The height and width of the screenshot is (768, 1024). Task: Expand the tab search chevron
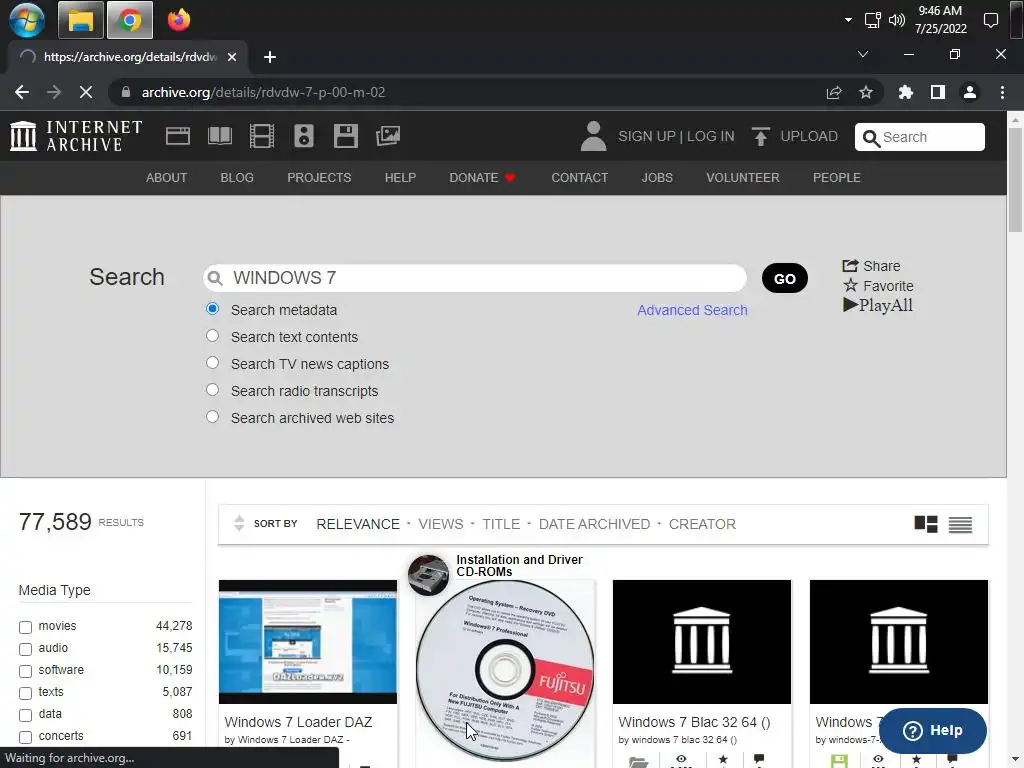click(x=863, y=54)
